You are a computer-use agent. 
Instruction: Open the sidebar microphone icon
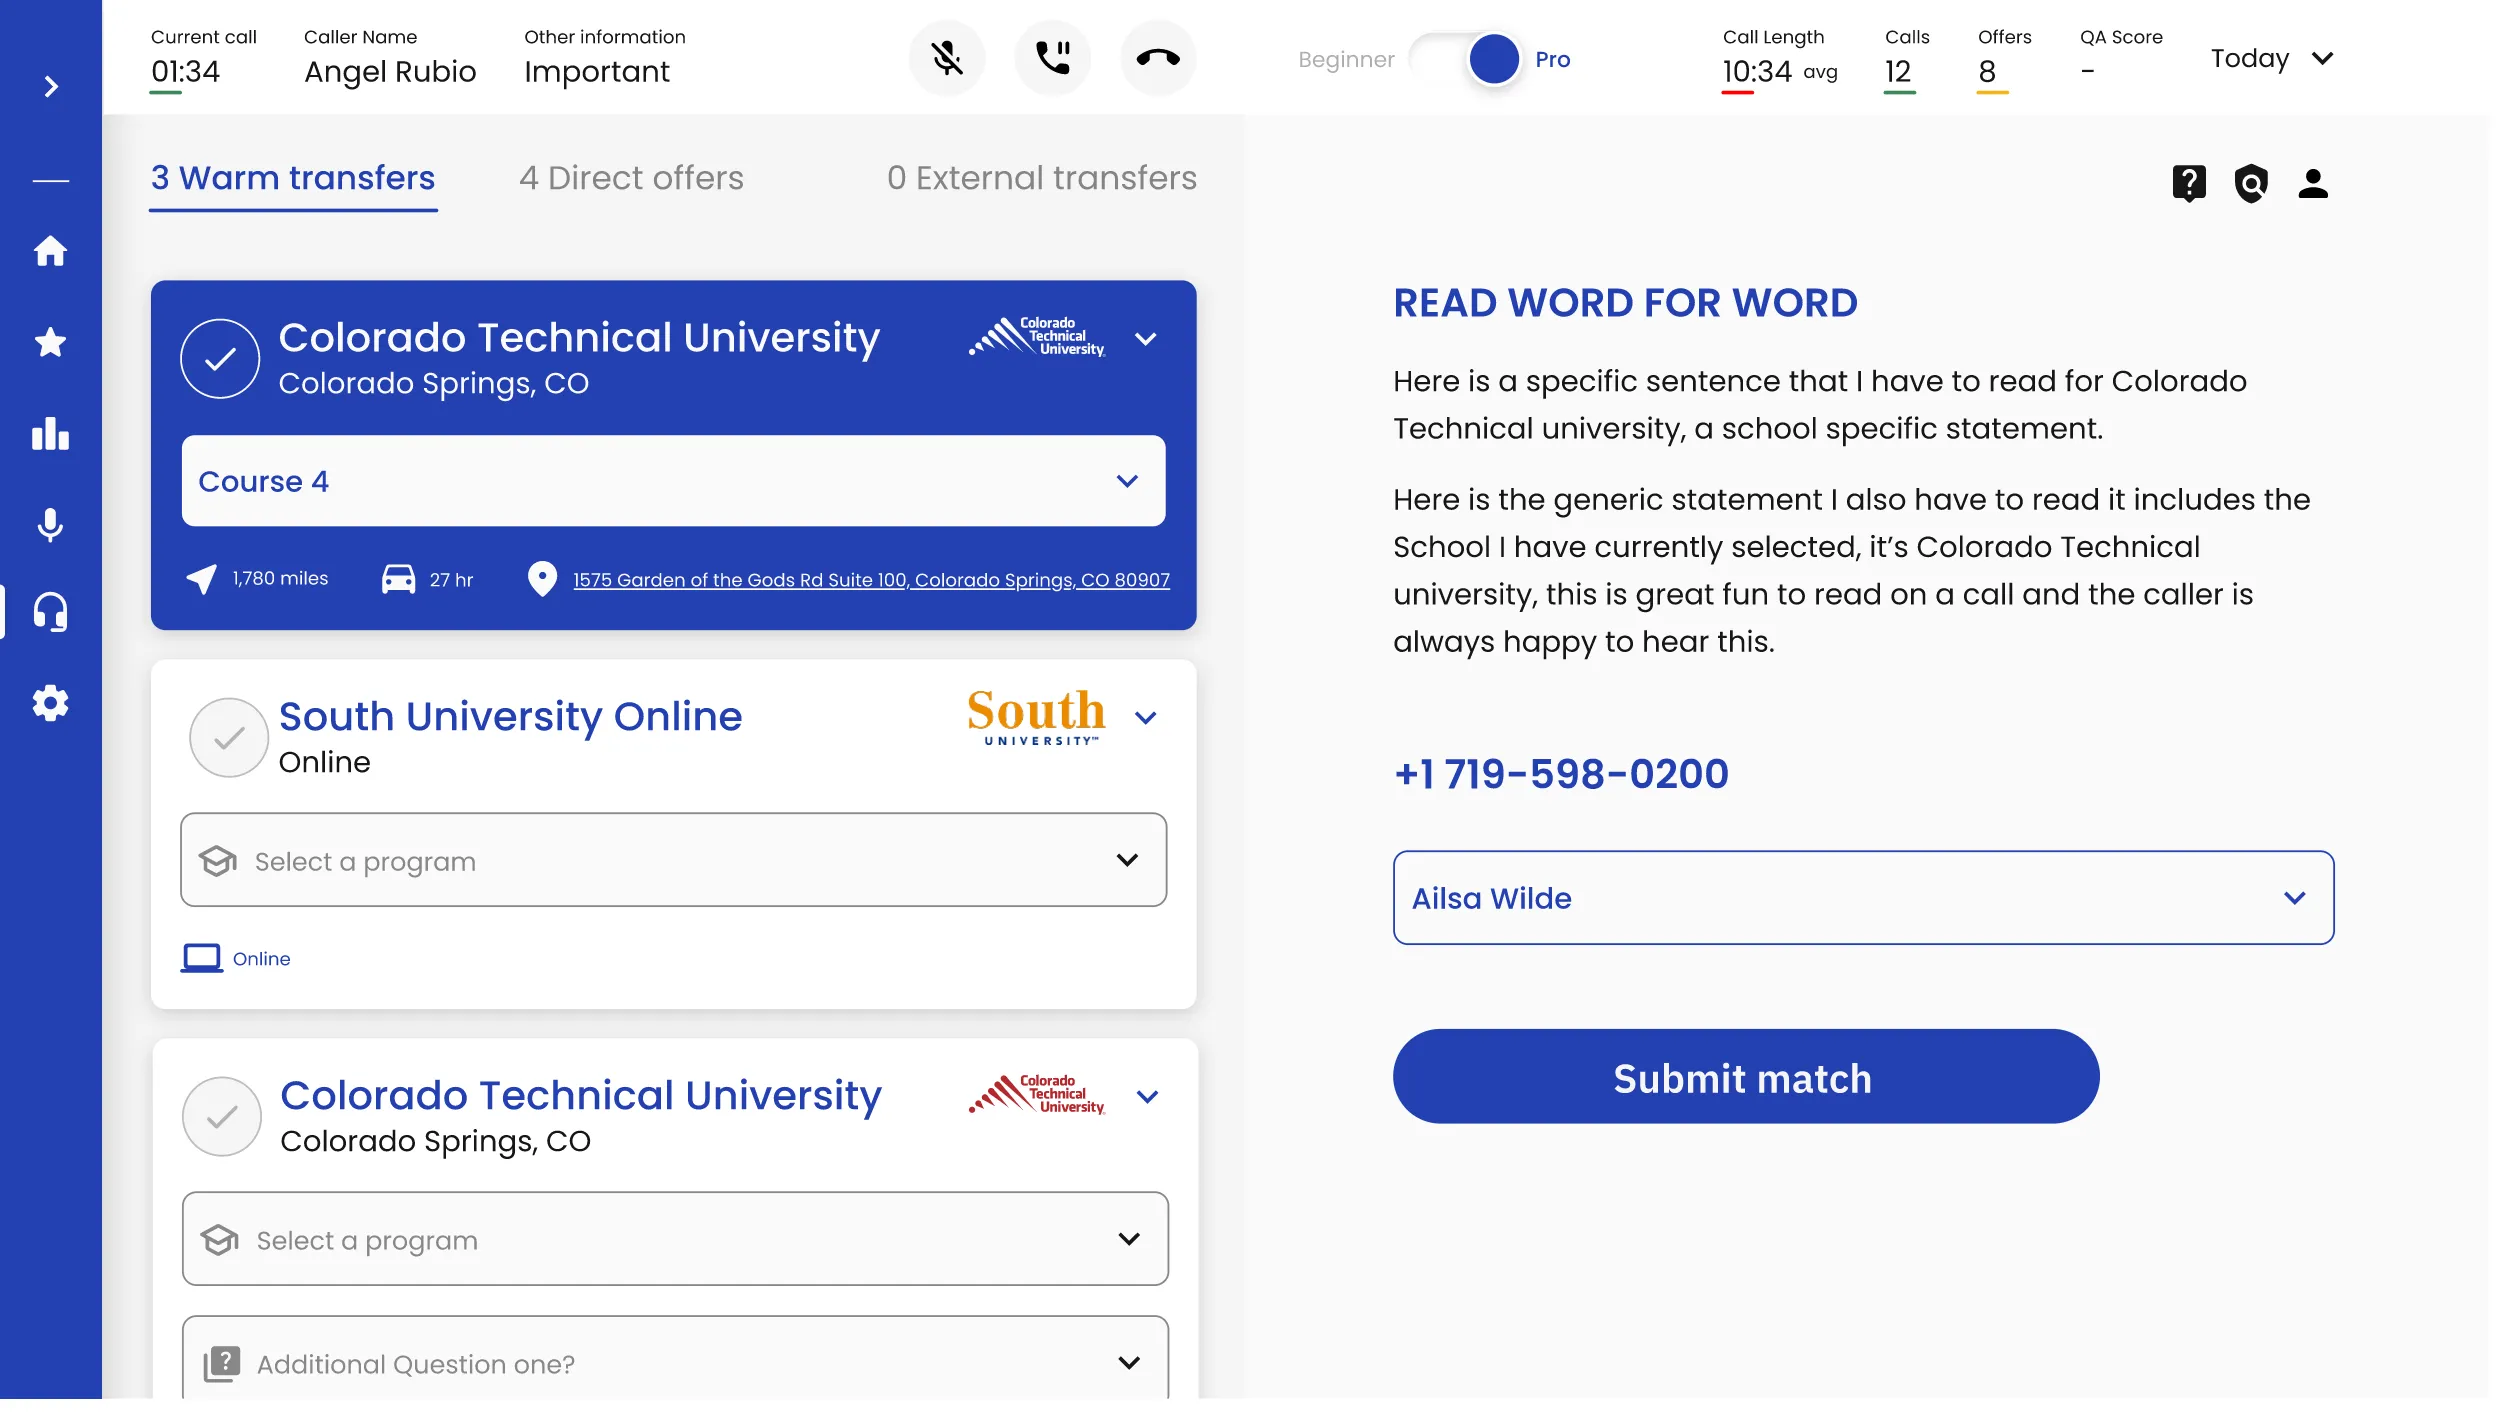50,525
